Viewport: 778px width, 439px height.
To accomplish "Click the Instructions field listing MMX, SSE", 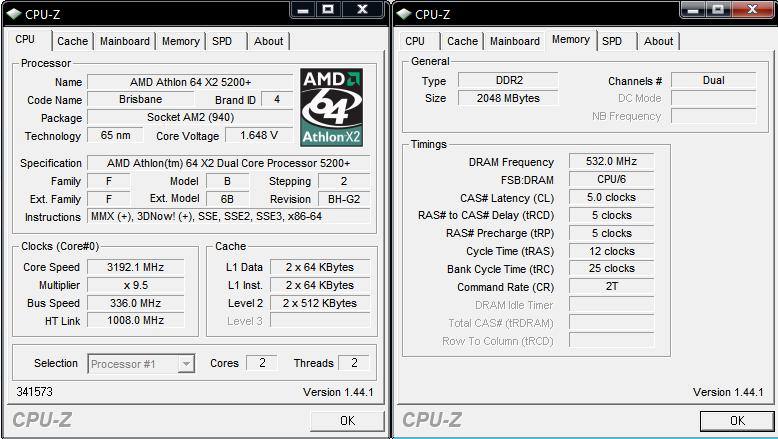I will 228,216.
